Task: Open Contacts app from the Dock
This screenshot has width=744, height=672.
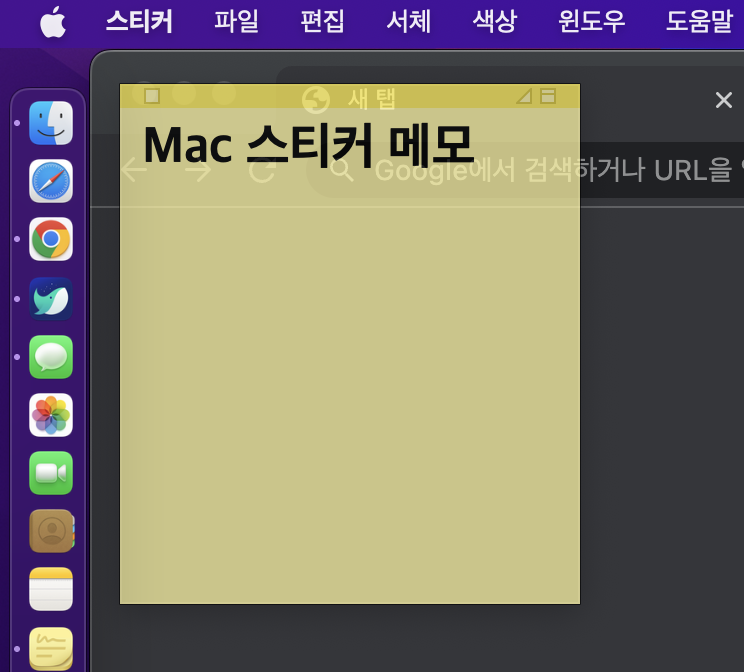Action: [51, 531]
